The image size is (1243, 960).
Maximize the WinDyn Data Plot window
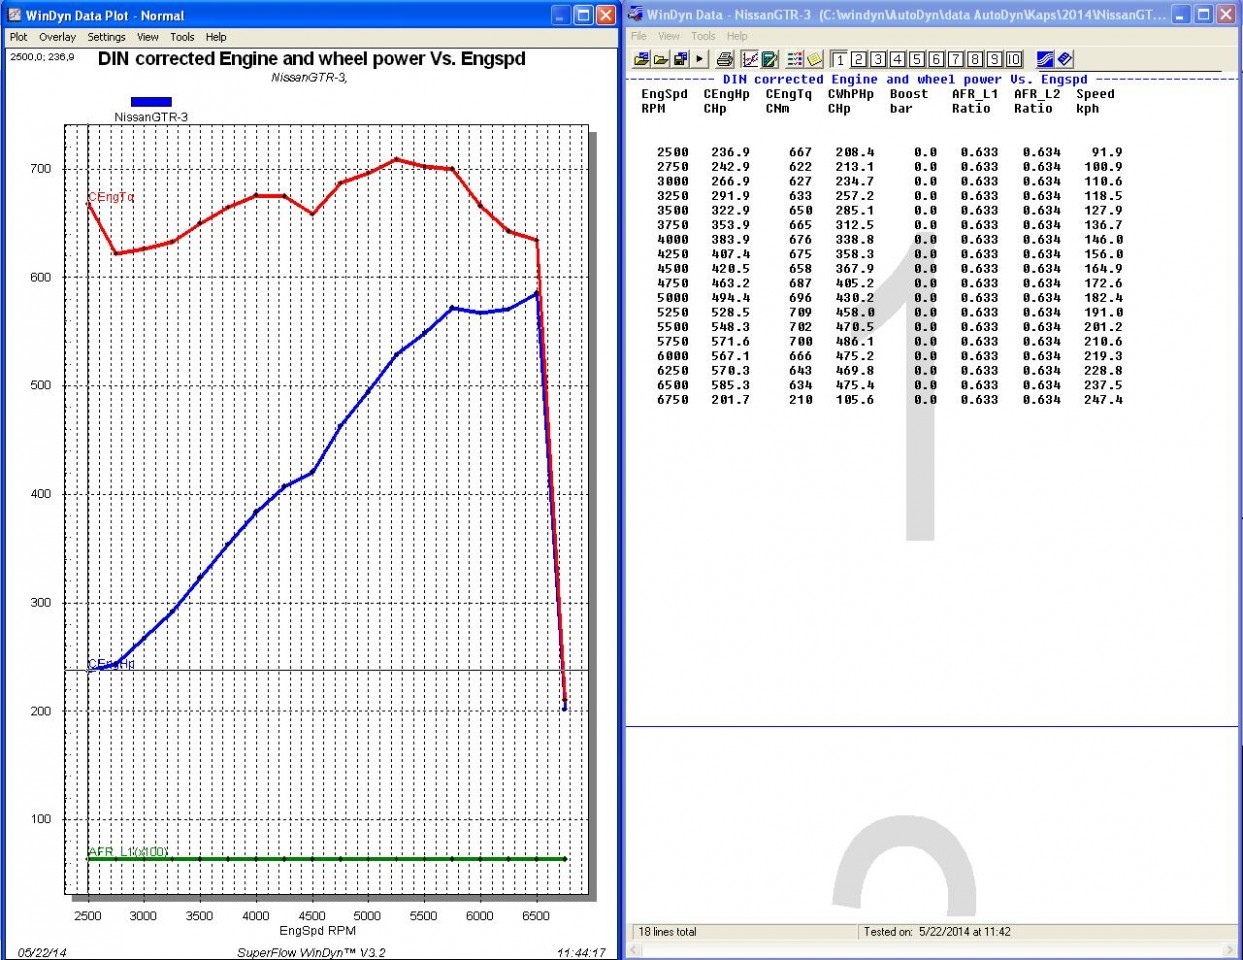coord(582,15)
